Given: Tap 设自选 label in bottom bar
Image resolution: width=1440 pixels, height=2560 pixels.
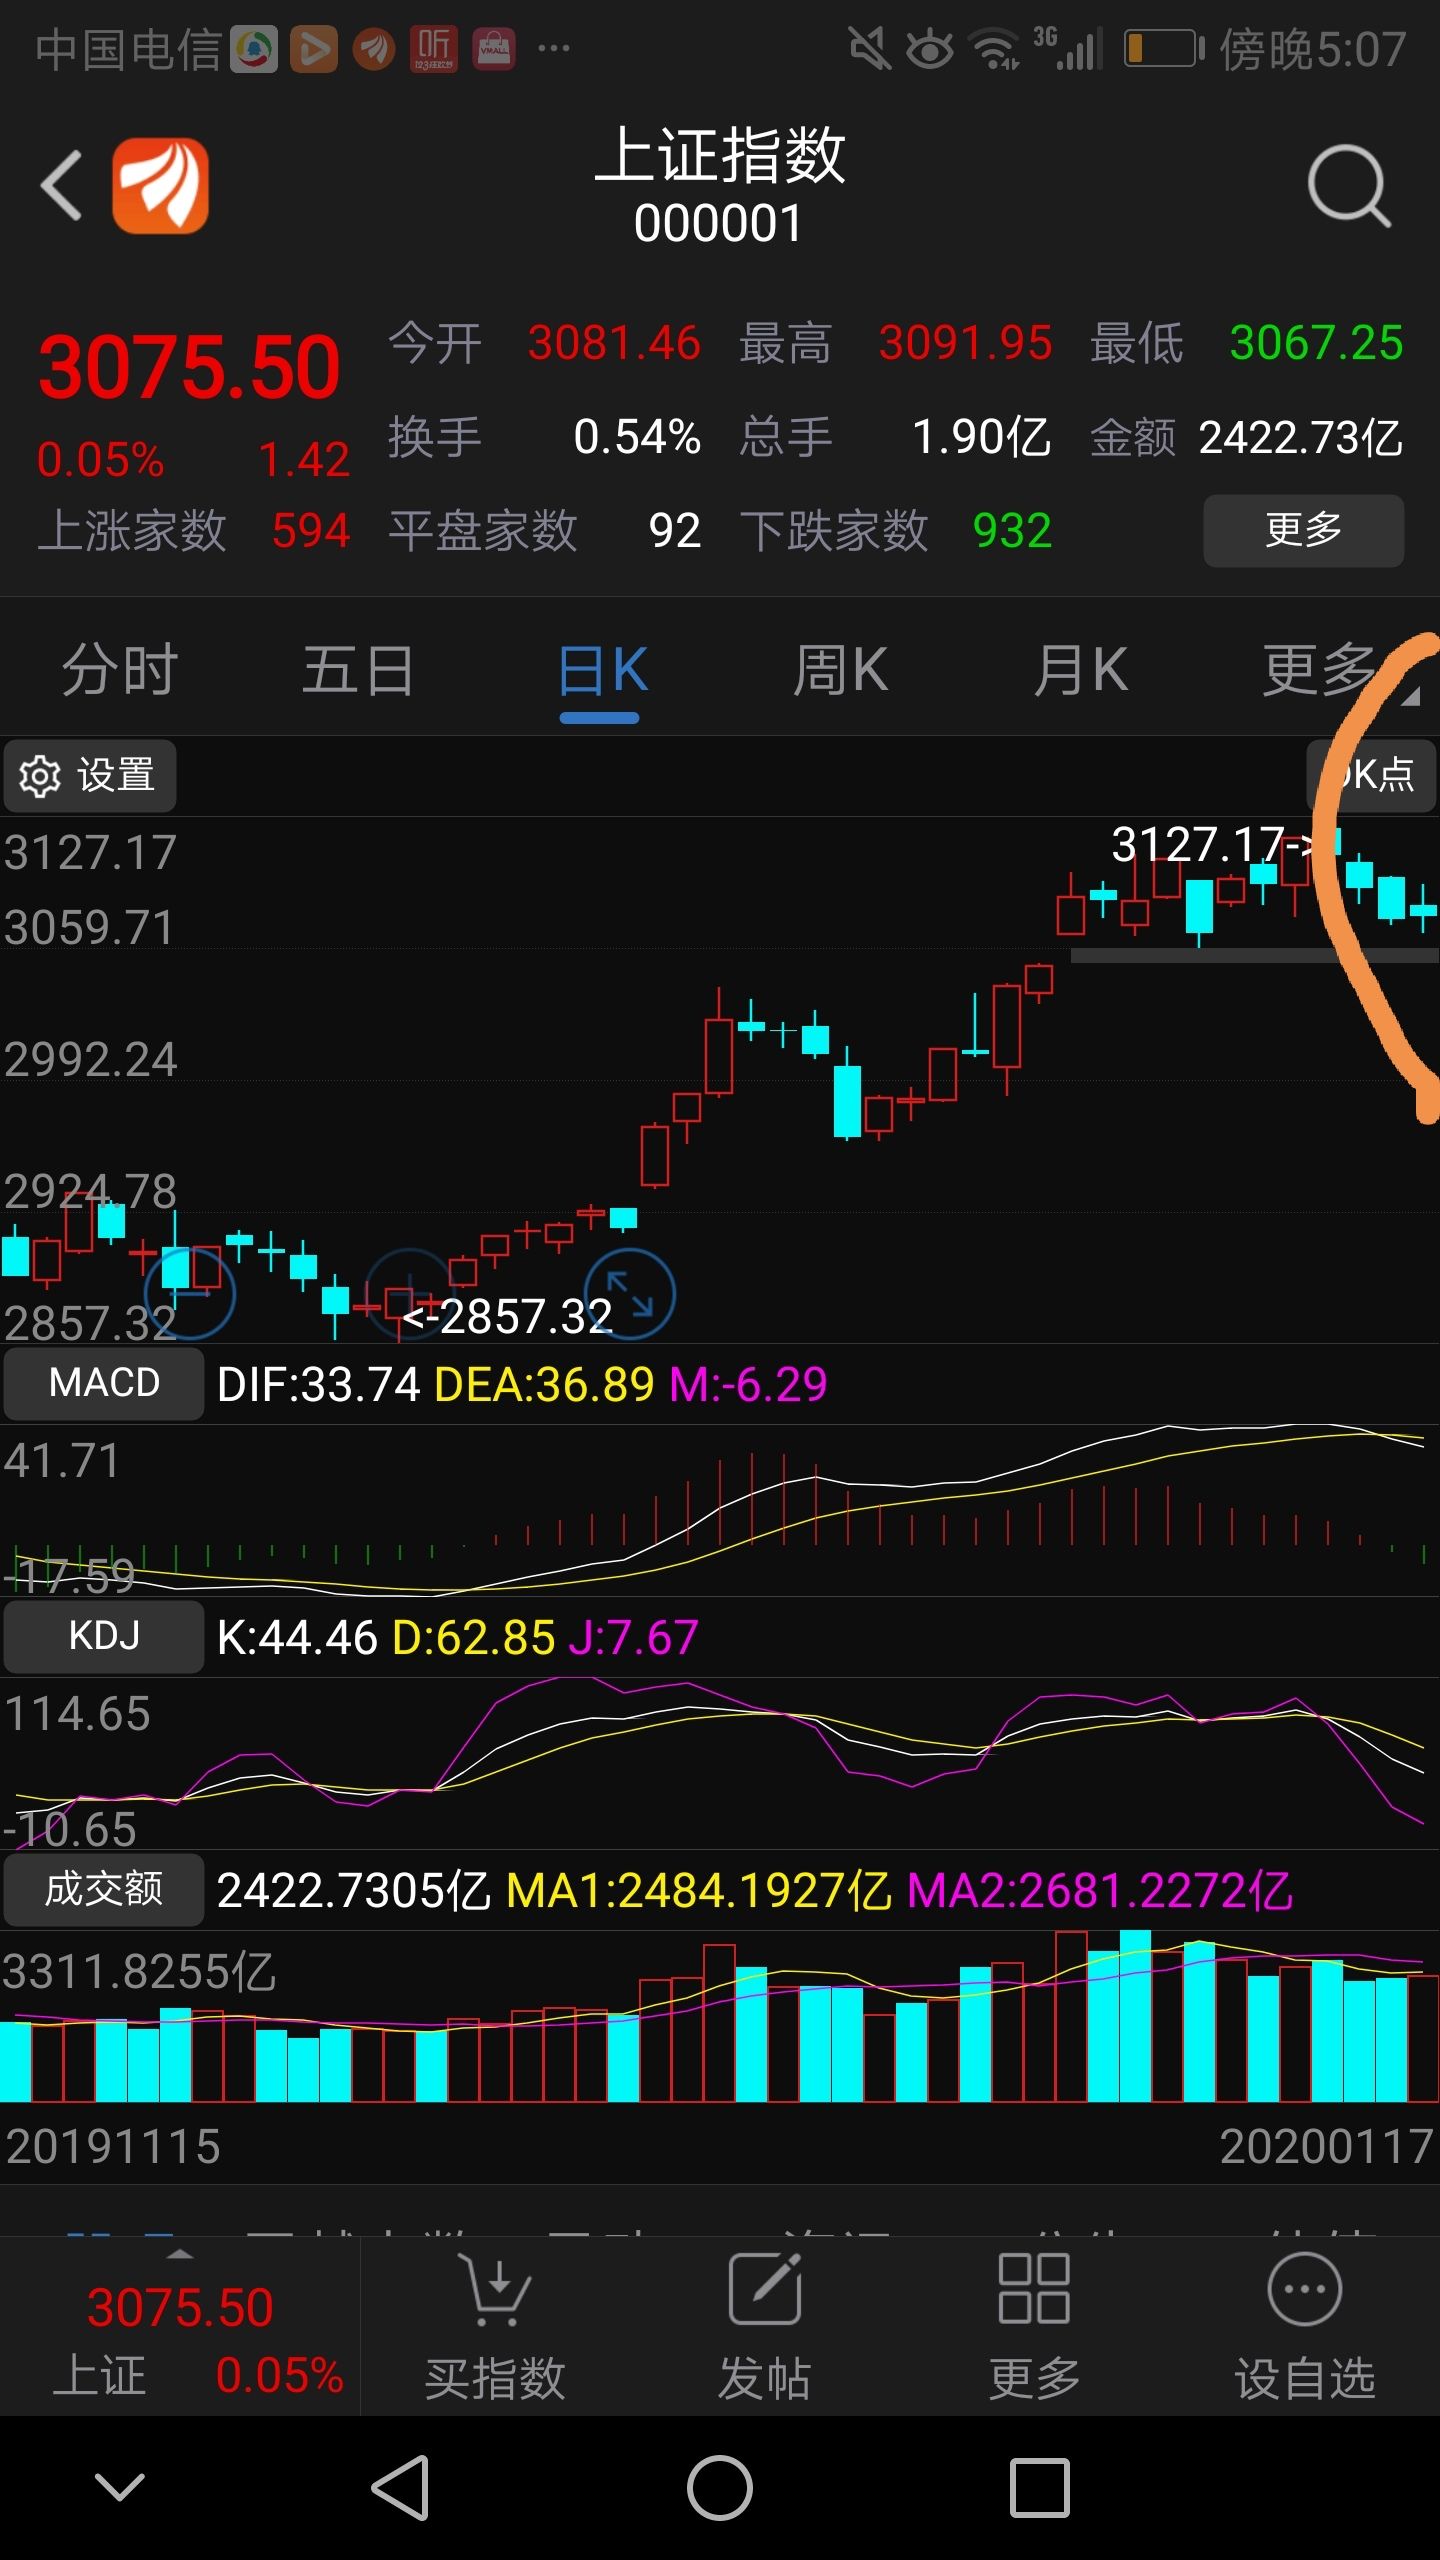Looking at the screenshot, I should (1304, 2378).
